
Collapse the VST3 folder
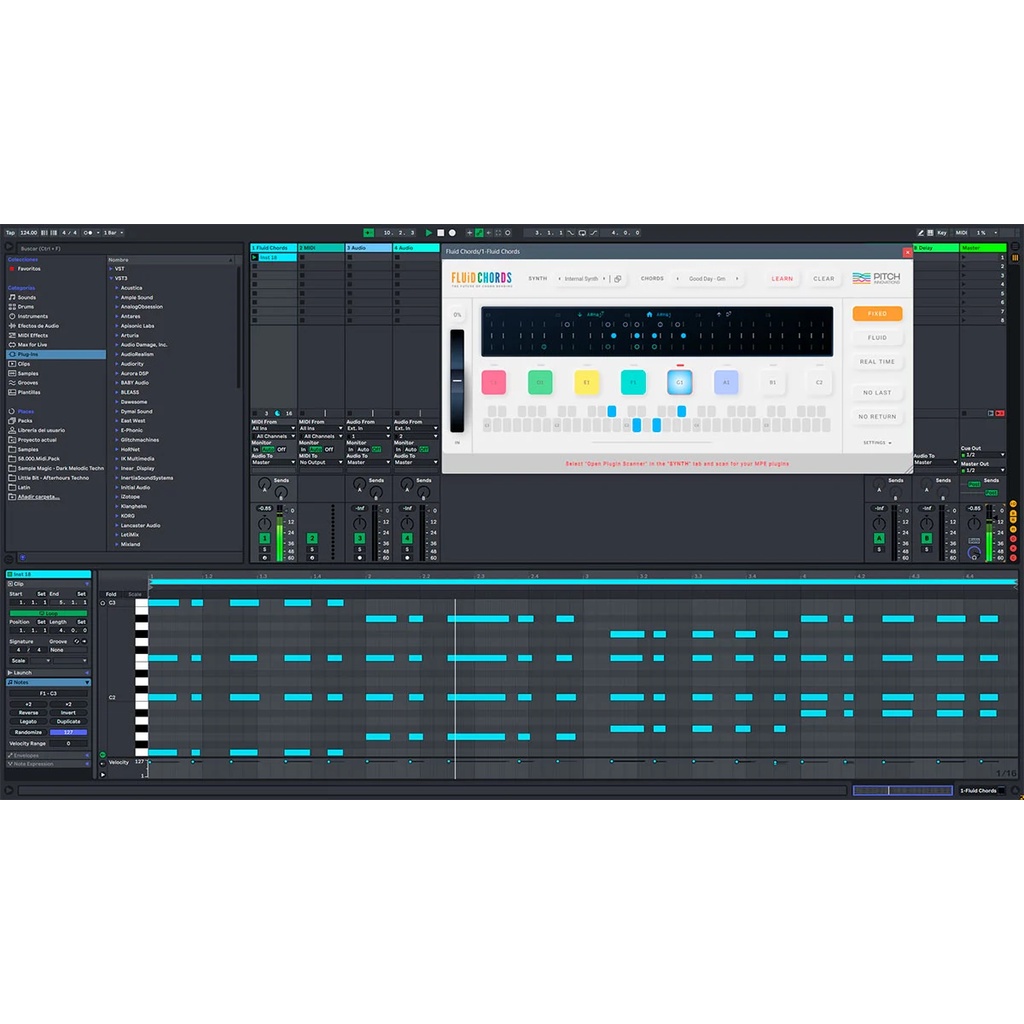tap(111, 278)
